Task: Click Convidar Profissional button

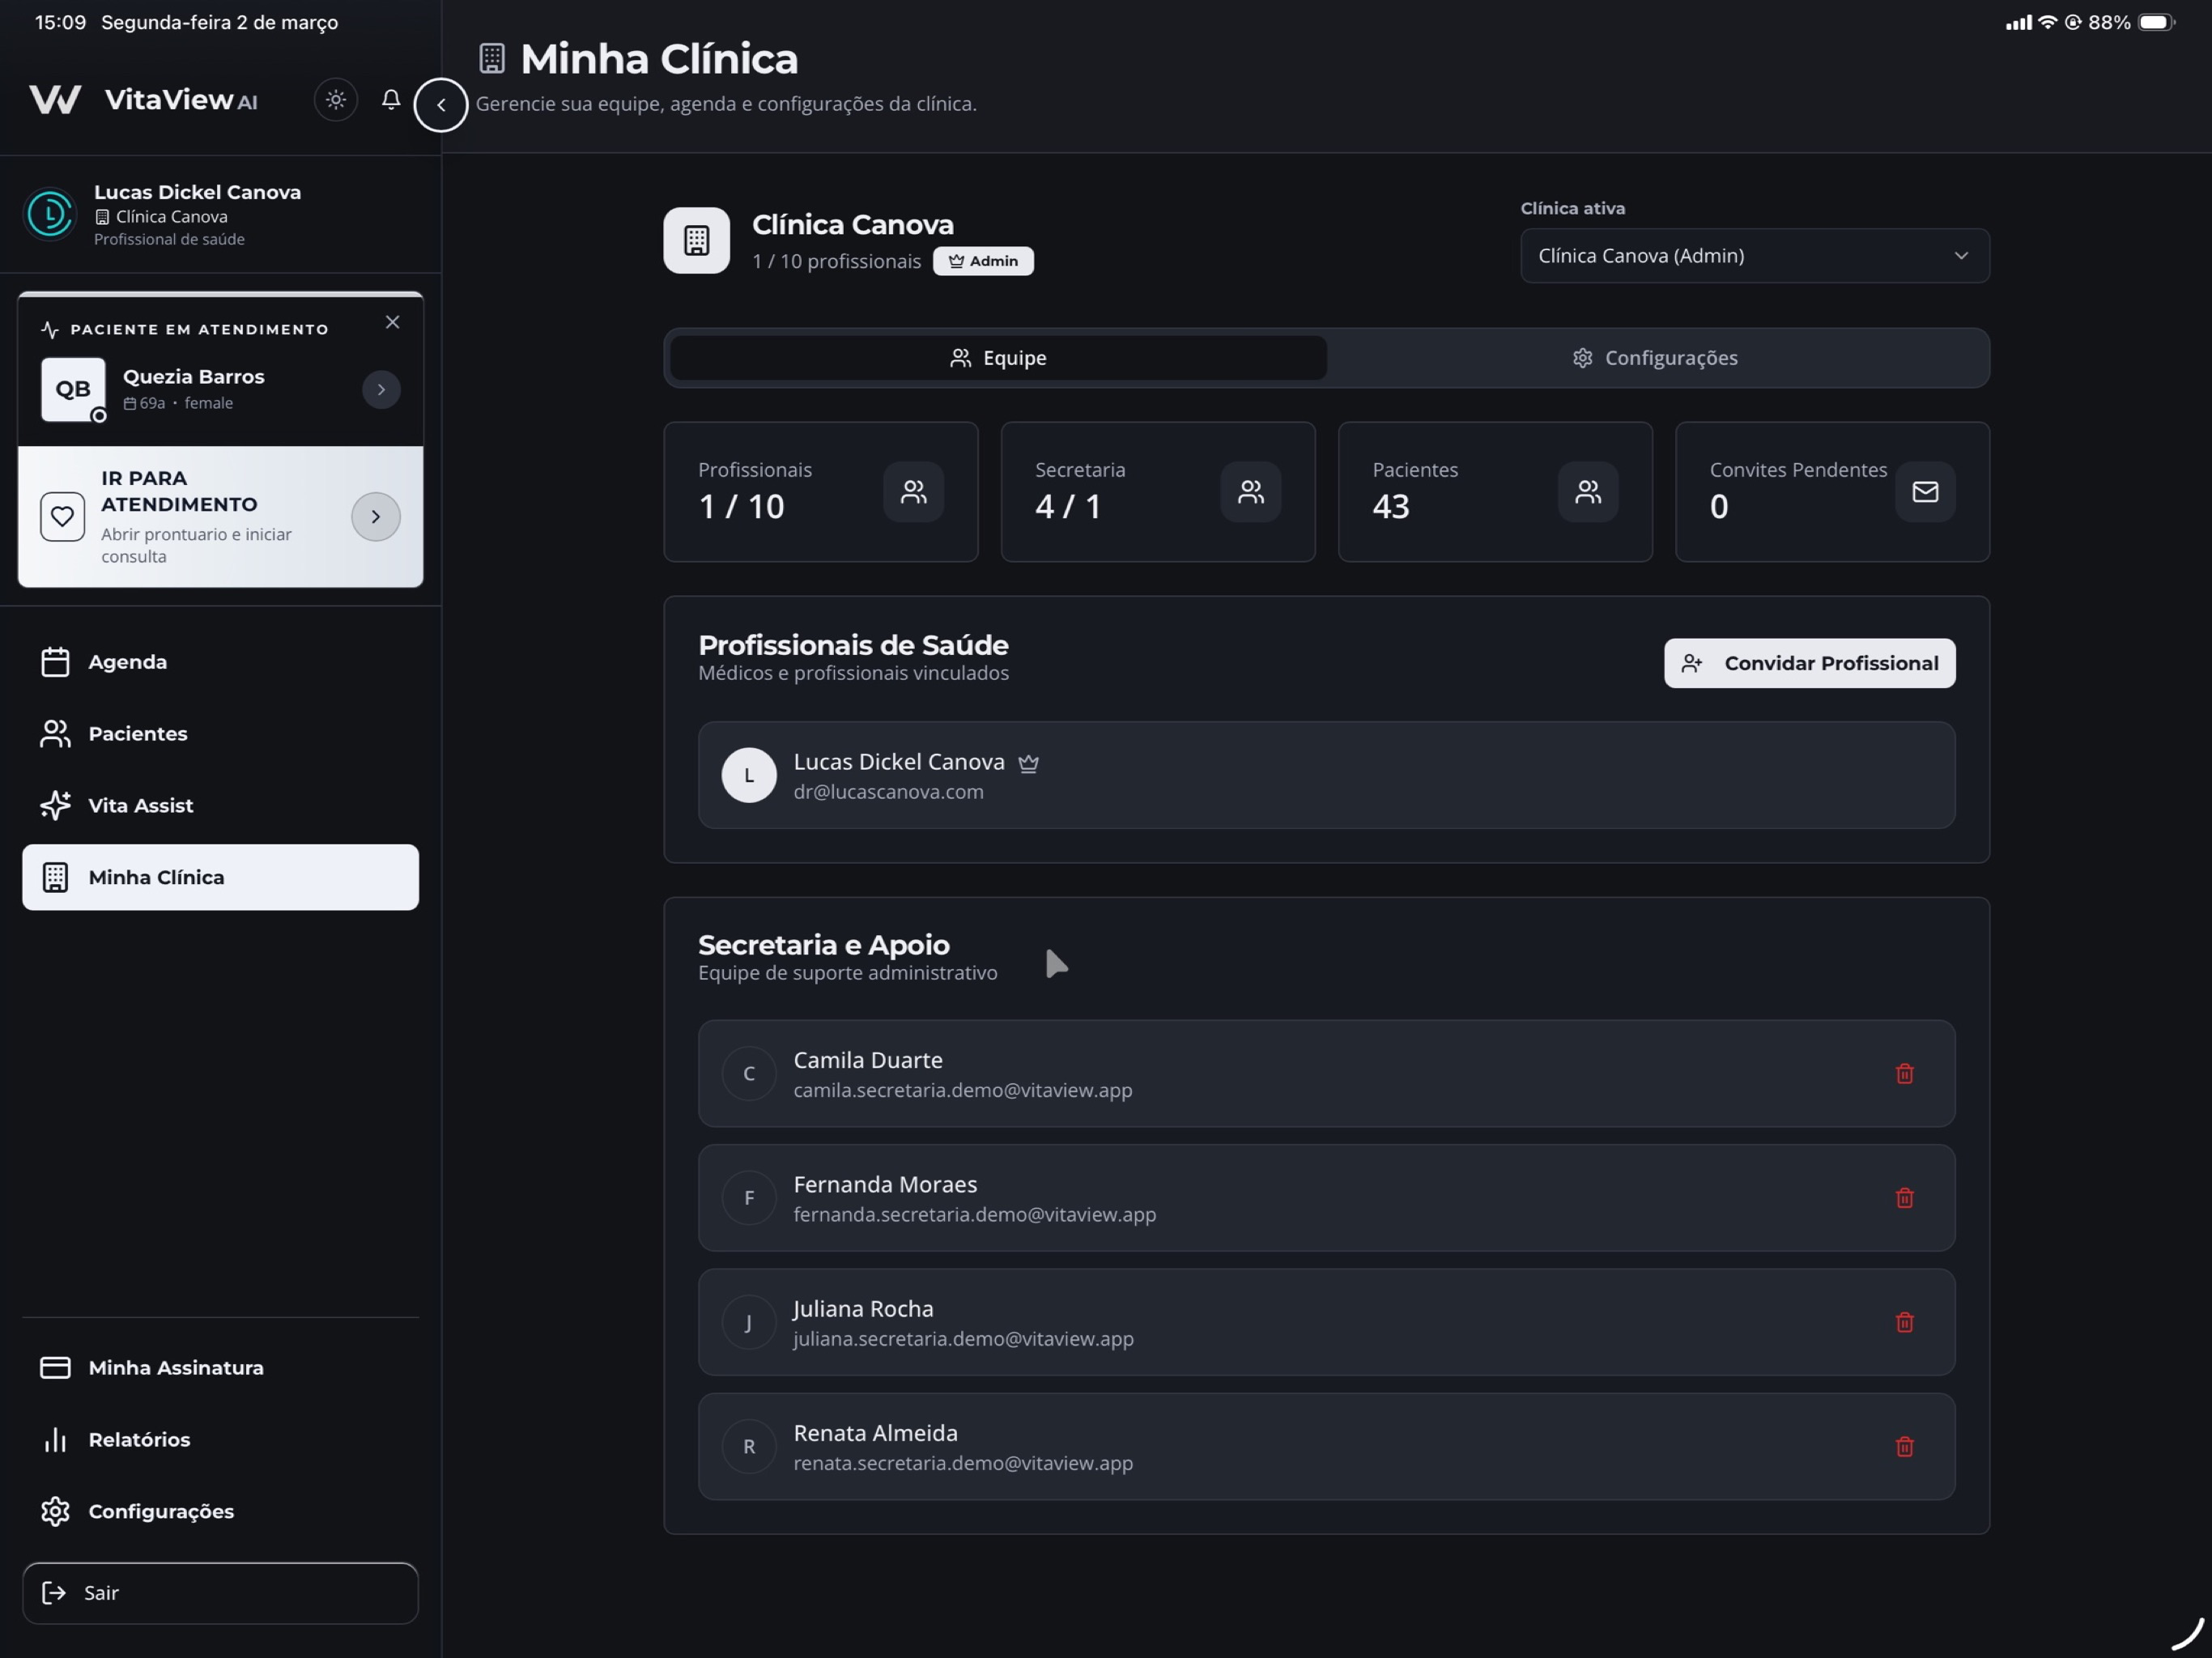Action: click(x=1810, y=664)
